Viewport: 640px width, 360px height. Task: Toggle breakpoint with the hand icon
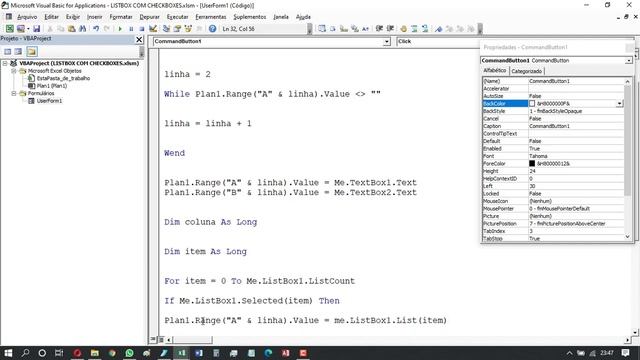403,29
